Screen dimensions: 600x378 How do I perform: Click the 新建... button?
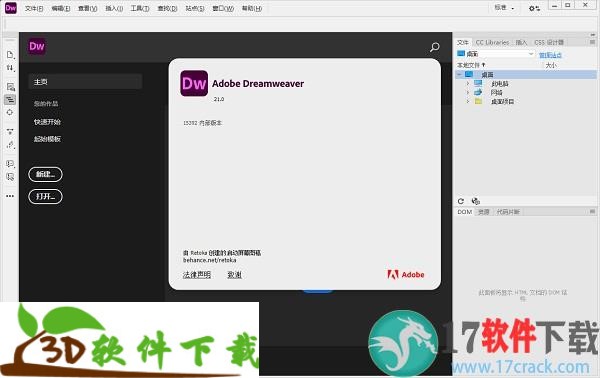[x=46, y=174]
